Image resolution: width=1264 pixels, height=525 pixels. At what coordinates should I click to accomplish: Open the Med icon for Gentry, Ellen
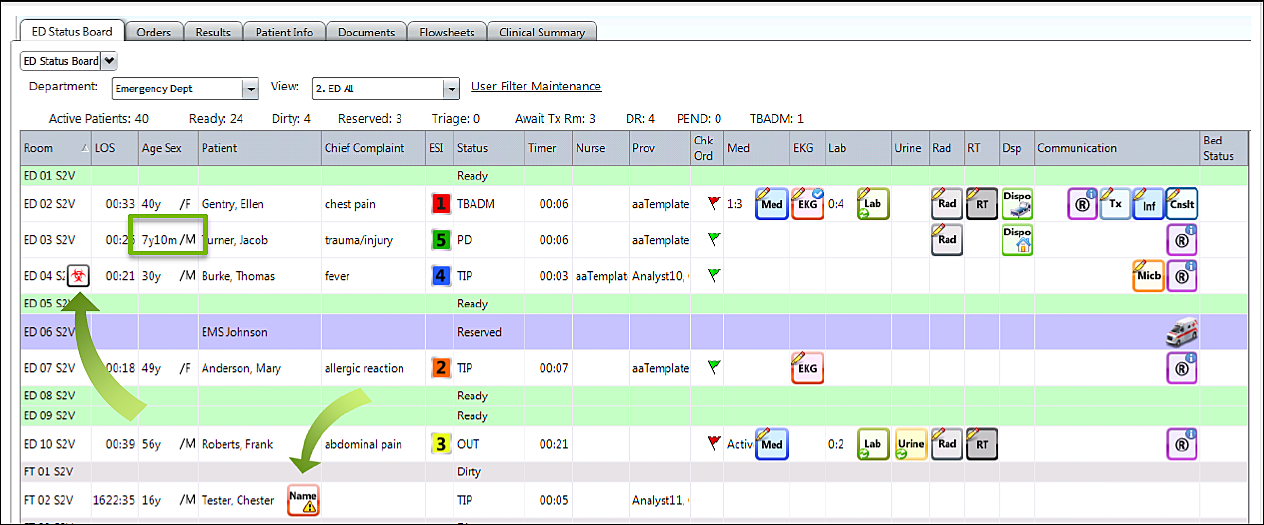[x=772, y=204]
